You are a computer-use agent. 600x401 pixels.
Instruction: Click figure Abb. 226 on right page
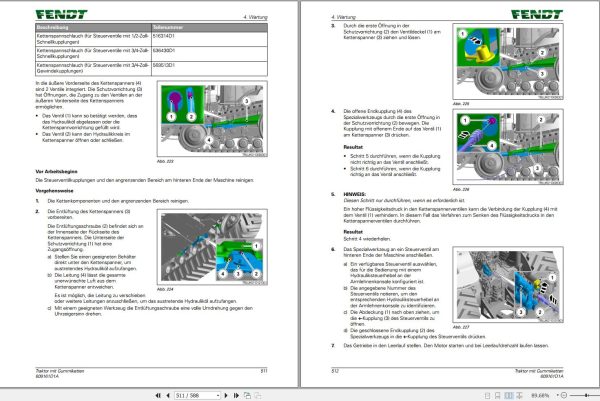tap(508, 147)
